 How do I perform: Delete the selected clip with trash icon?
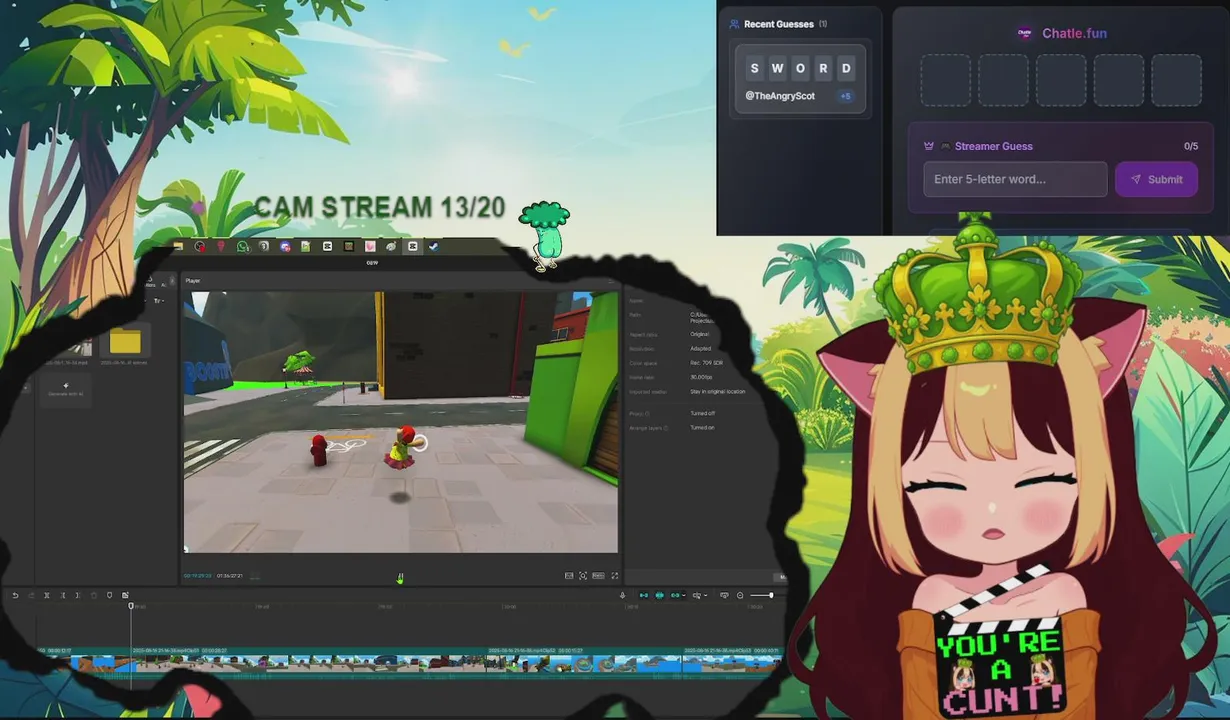tap(94, 595)
